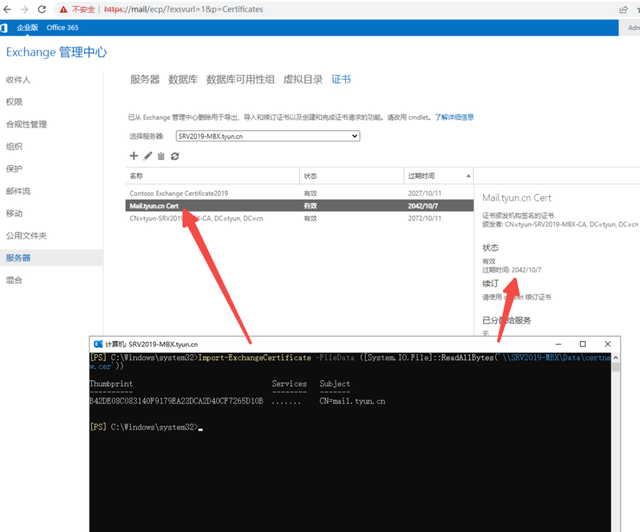
Task: Close the PowerShell window
Action: (608, 344)
